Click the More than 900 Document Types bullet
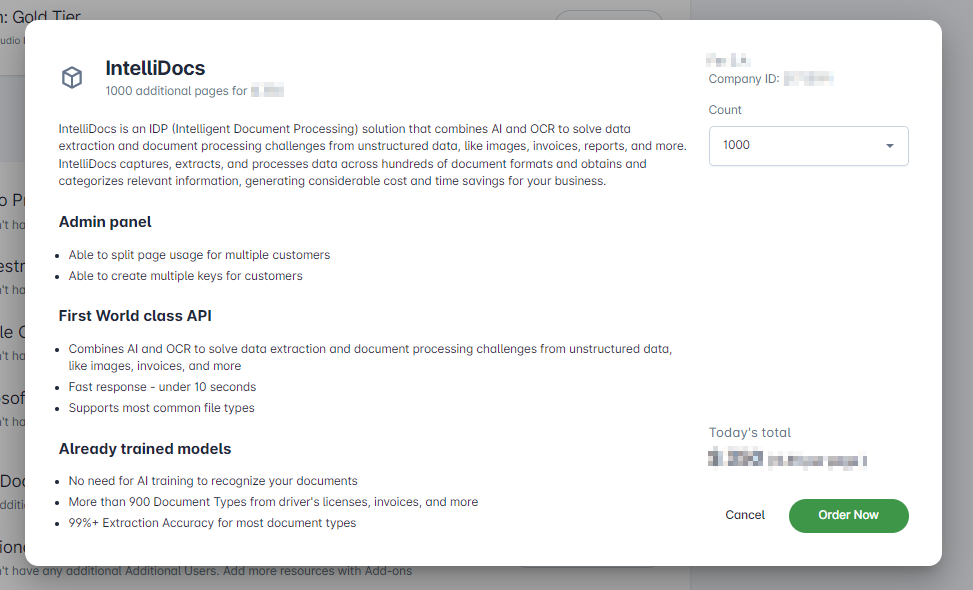Viewport: 973px width, 590px height. click(x=273, y=502)
